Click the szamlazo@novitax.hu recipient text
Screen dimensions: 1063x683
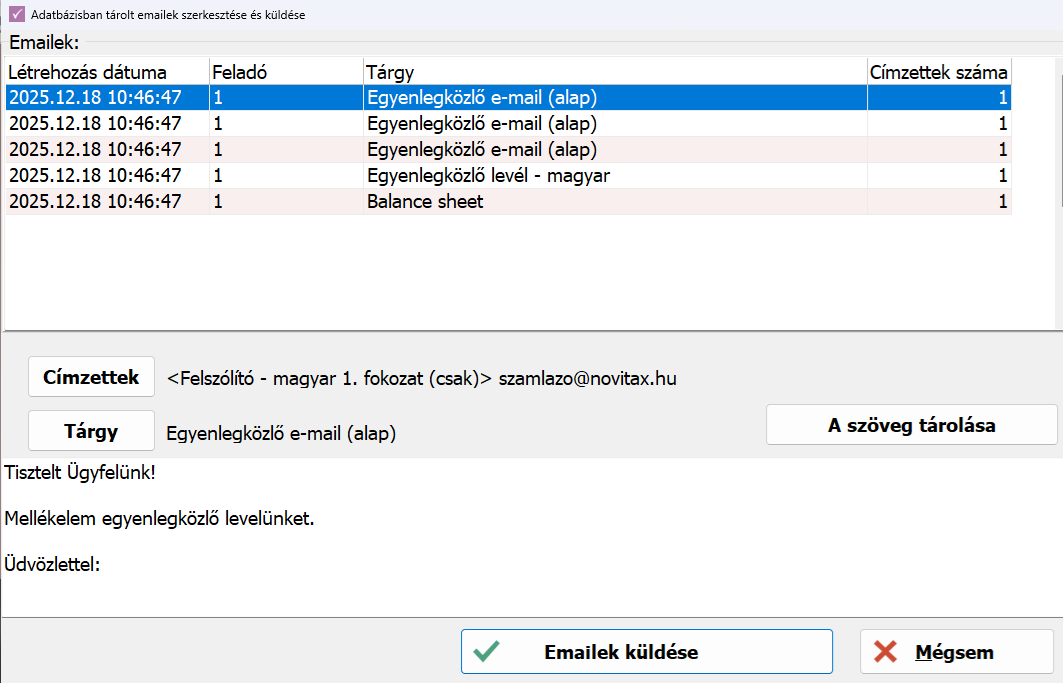[587, 379]
